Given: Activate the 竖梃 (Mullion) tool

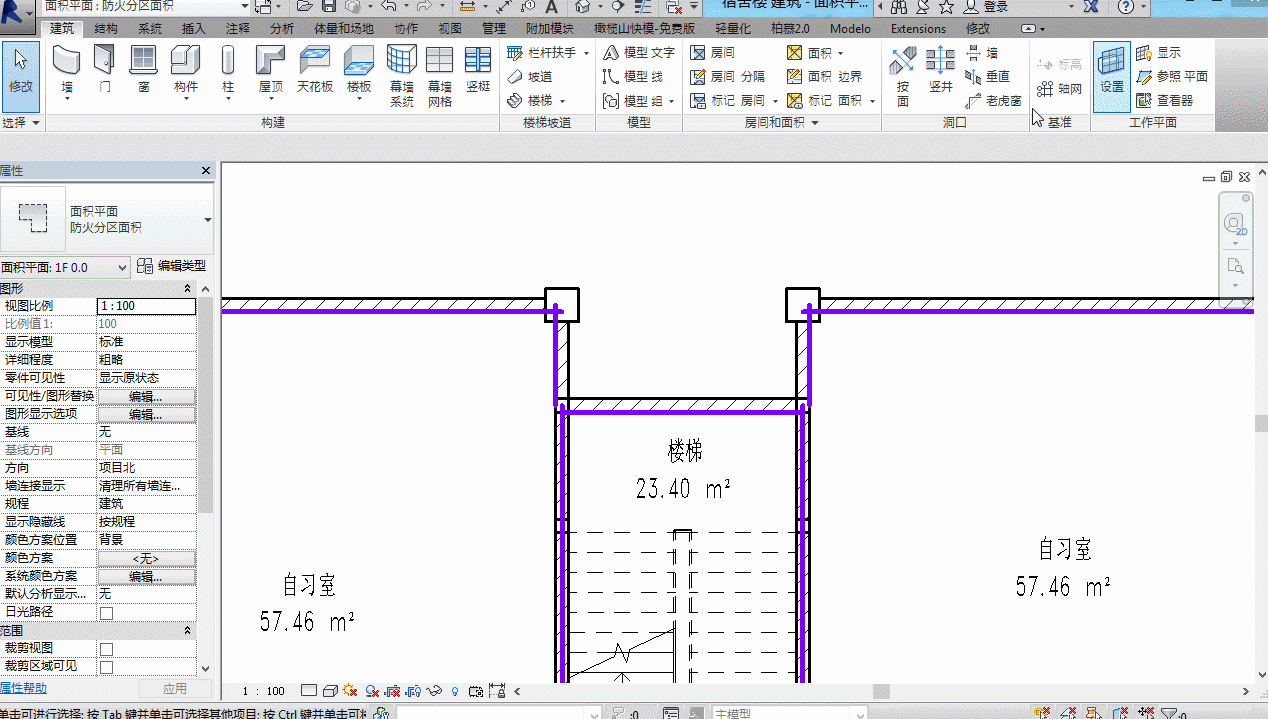Looking at the screenshot, I should click(x=478, y=70).
